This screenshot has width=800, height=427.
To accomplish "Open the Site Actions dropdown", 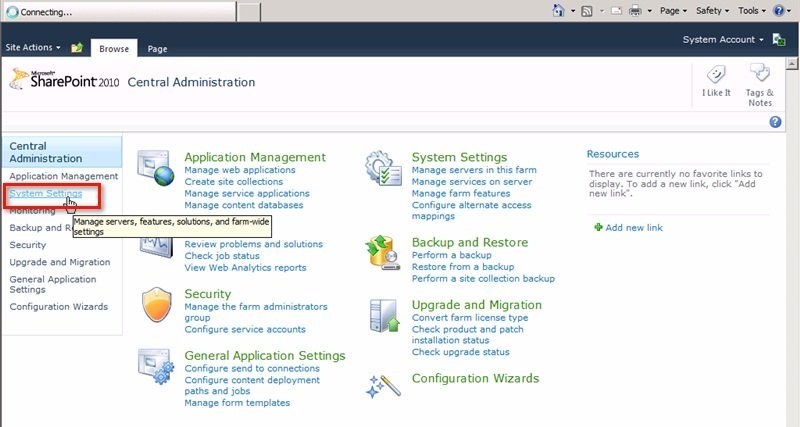I will (x=33, y=47).
